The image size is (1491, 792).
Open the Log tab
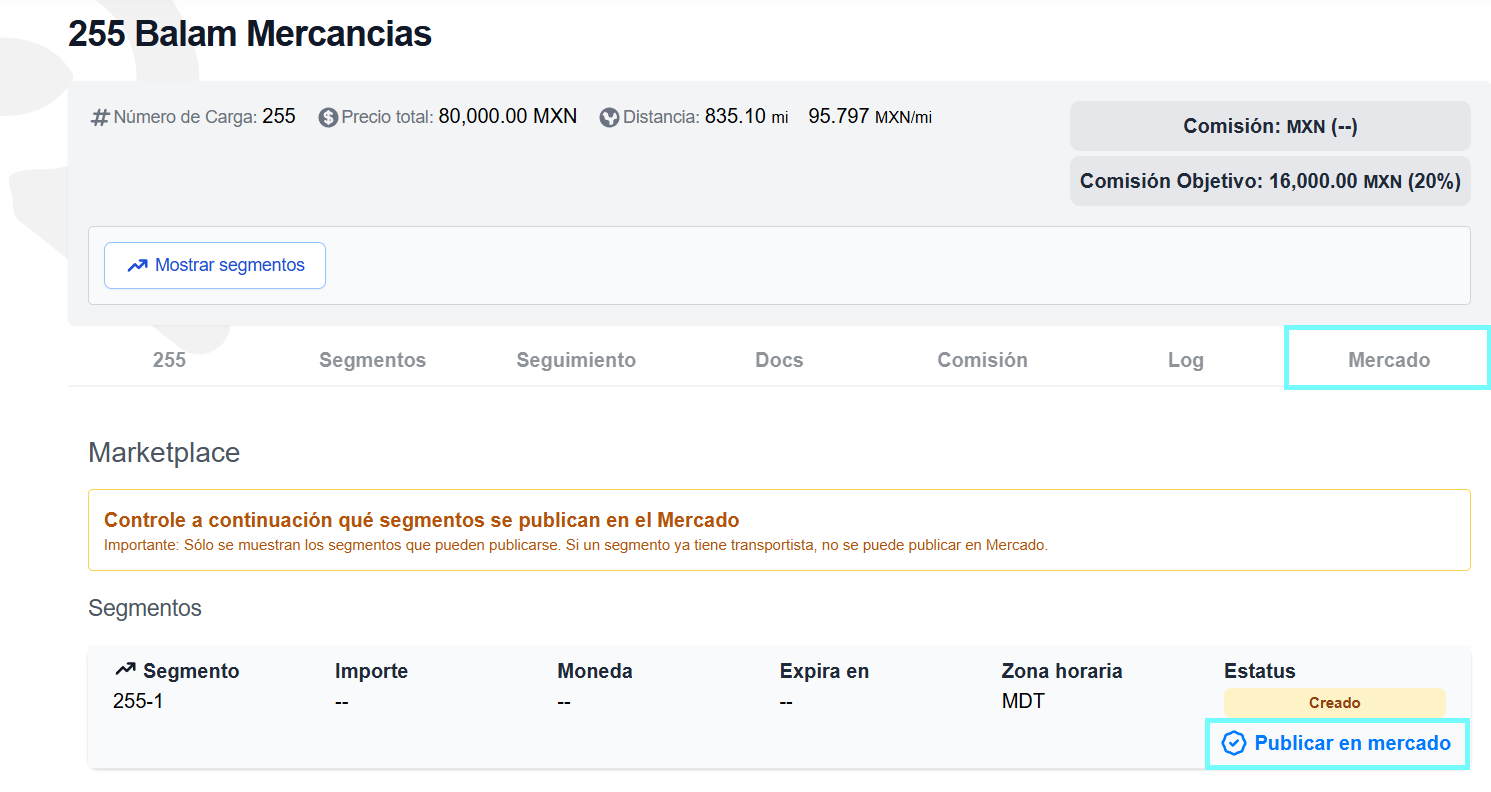point(1185,360)
